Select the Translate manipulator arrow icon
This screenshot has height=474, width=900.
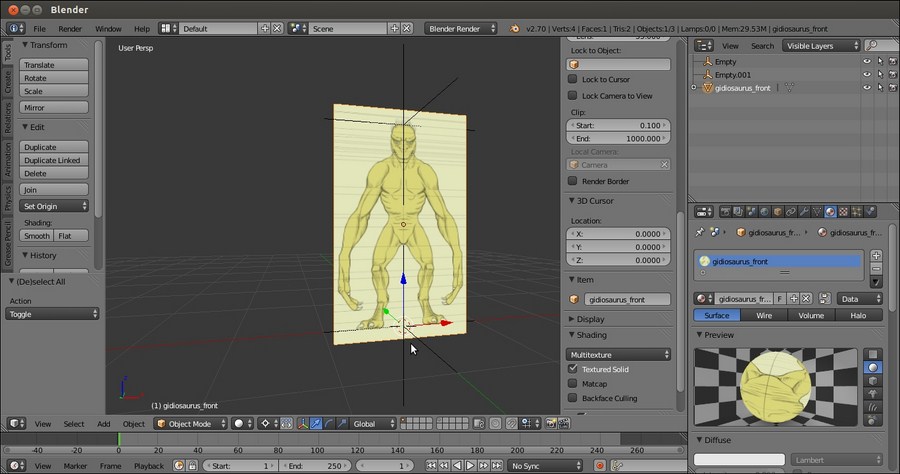point(316,424)
